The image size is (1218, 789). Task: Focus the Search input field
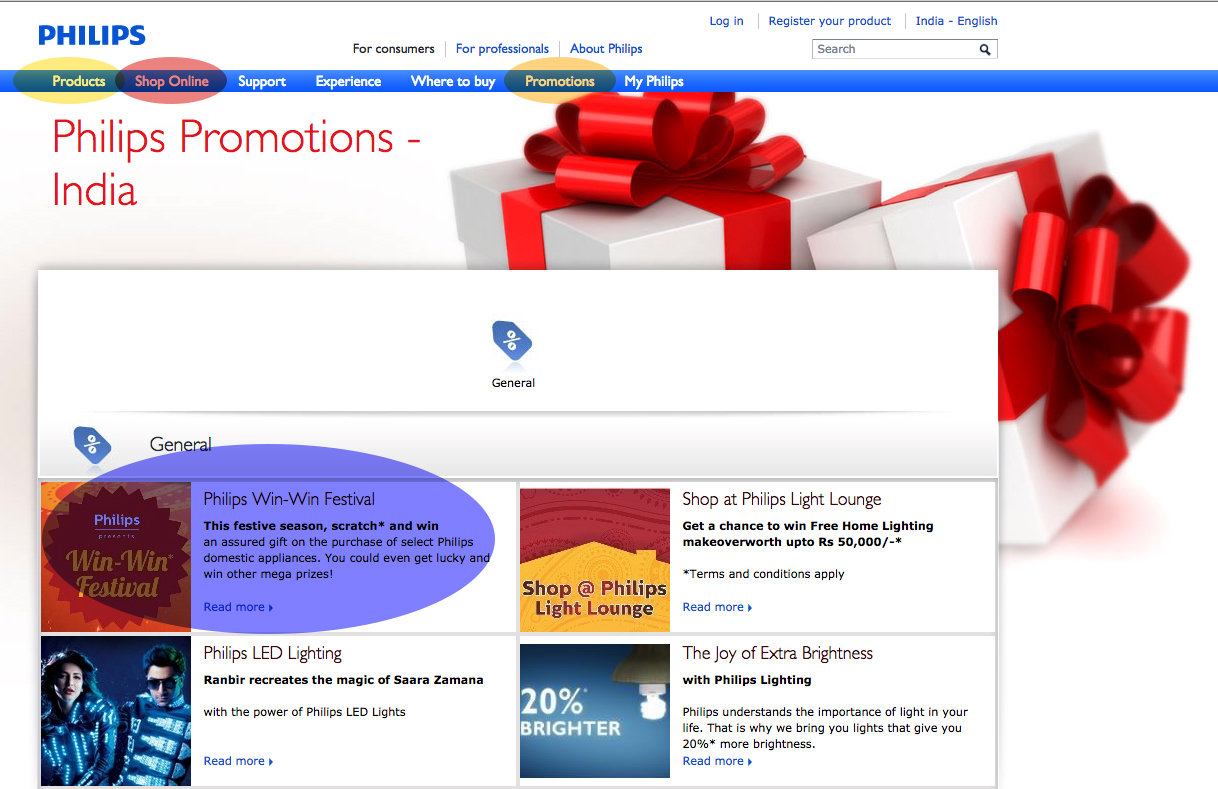point(895,49)
